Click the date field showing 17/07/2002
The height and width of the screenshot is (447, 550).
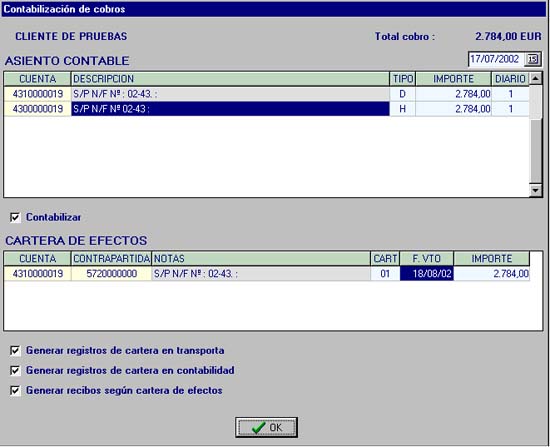click(496, 59)
